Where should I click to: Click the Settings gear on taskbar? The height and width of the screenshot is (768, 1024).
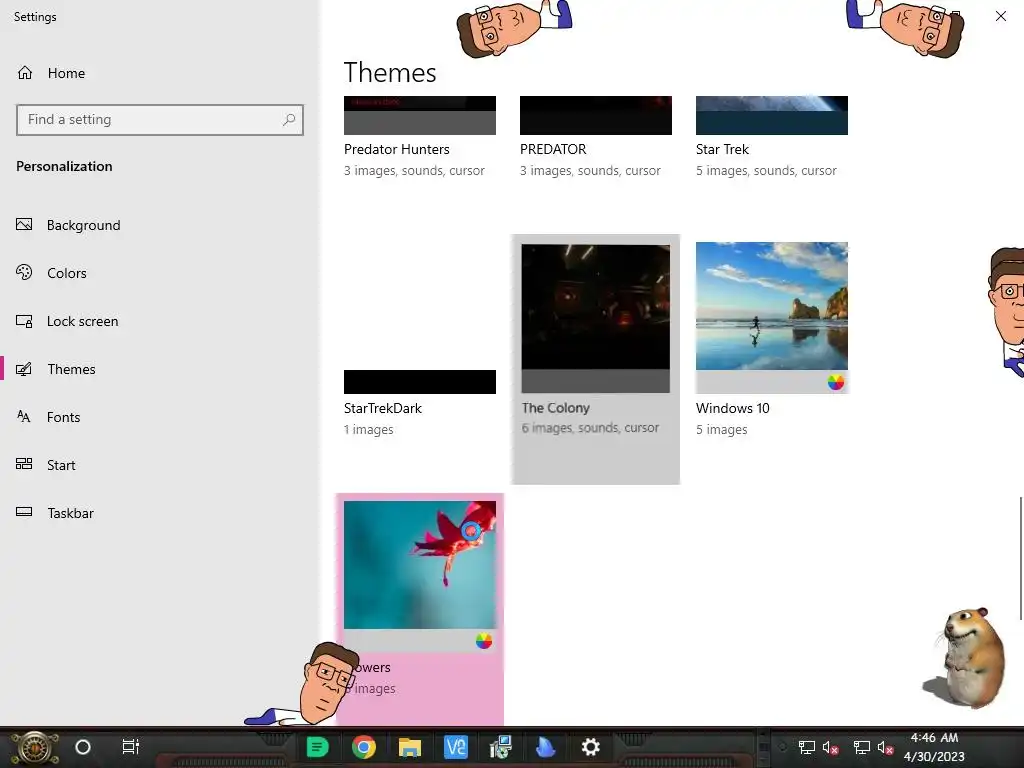(590, 746)
